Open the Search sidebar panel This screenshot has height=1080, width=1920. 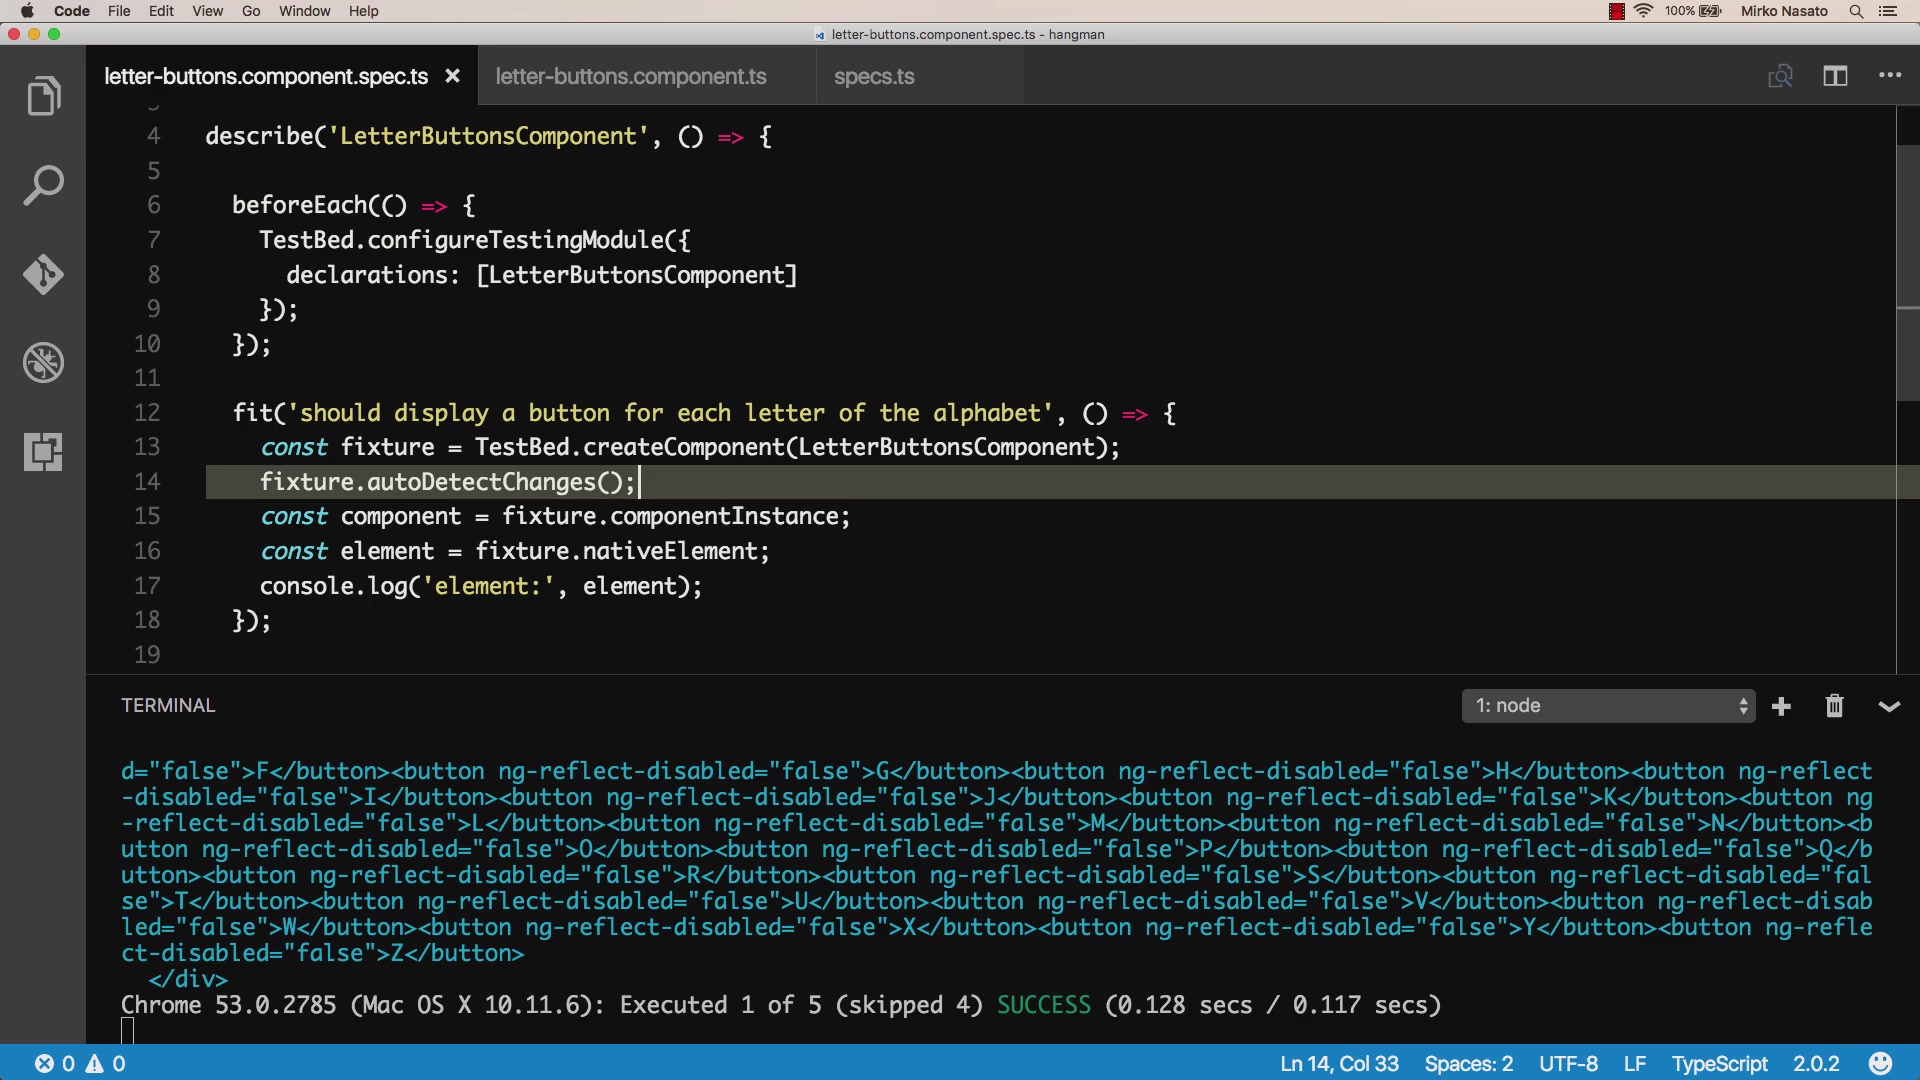click(43, 185)
